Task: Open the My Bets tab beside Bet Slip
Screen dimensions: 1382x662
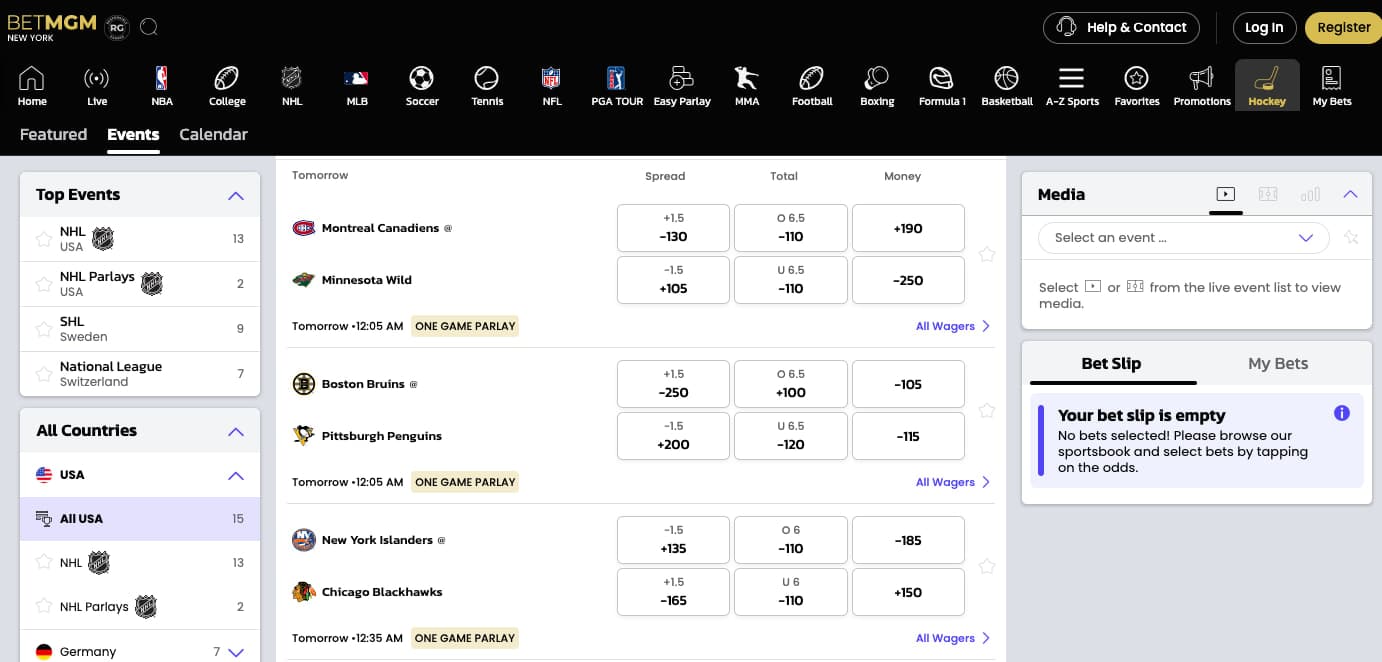Action: (1278, 364)
